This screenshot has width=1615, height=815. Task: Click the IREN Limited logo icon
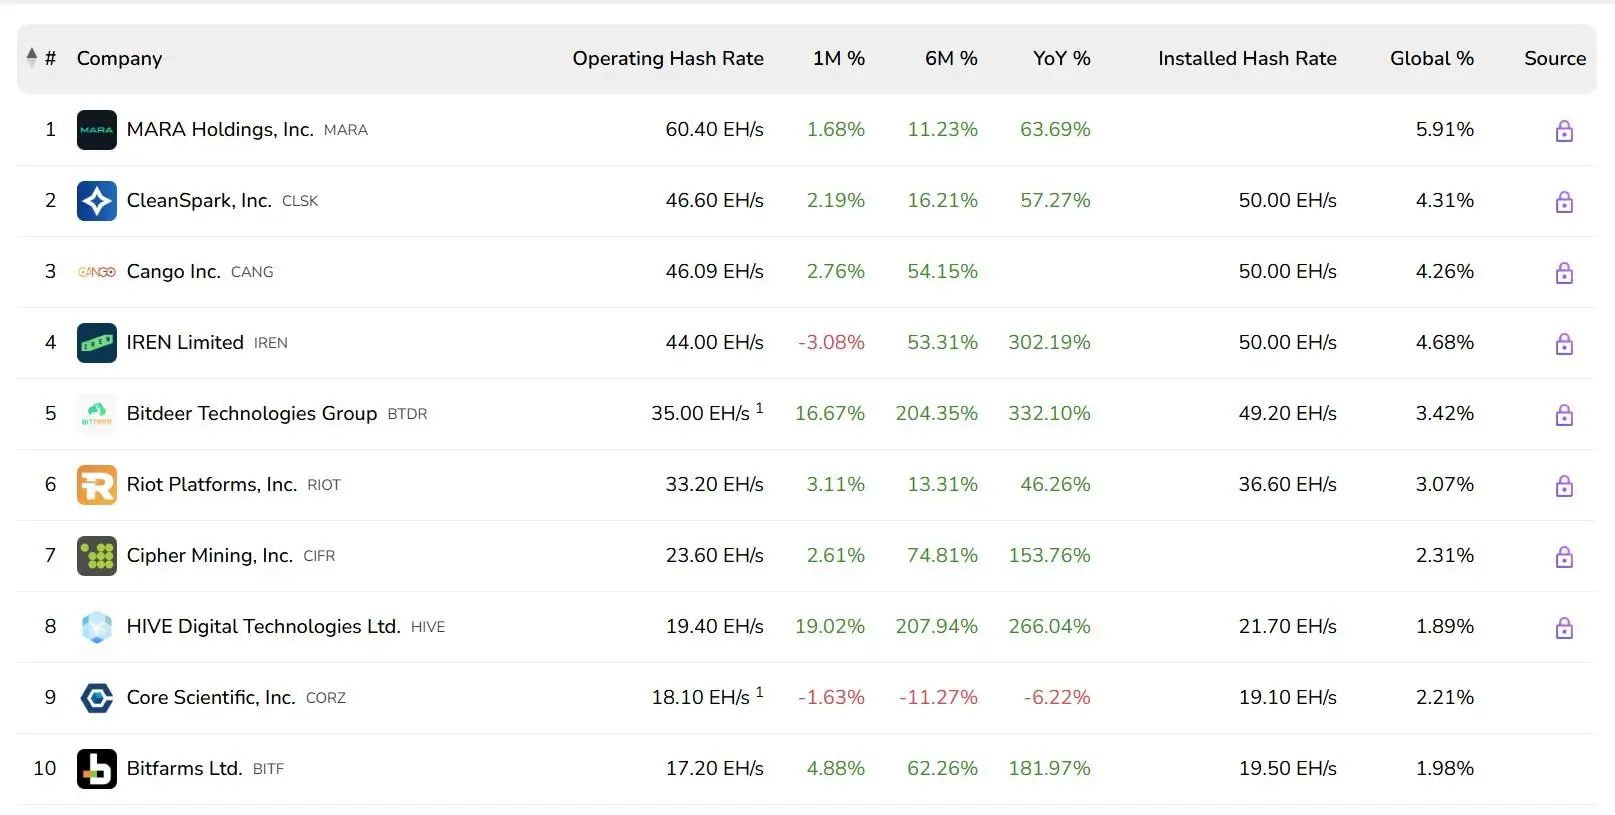[x=96, y=343]
